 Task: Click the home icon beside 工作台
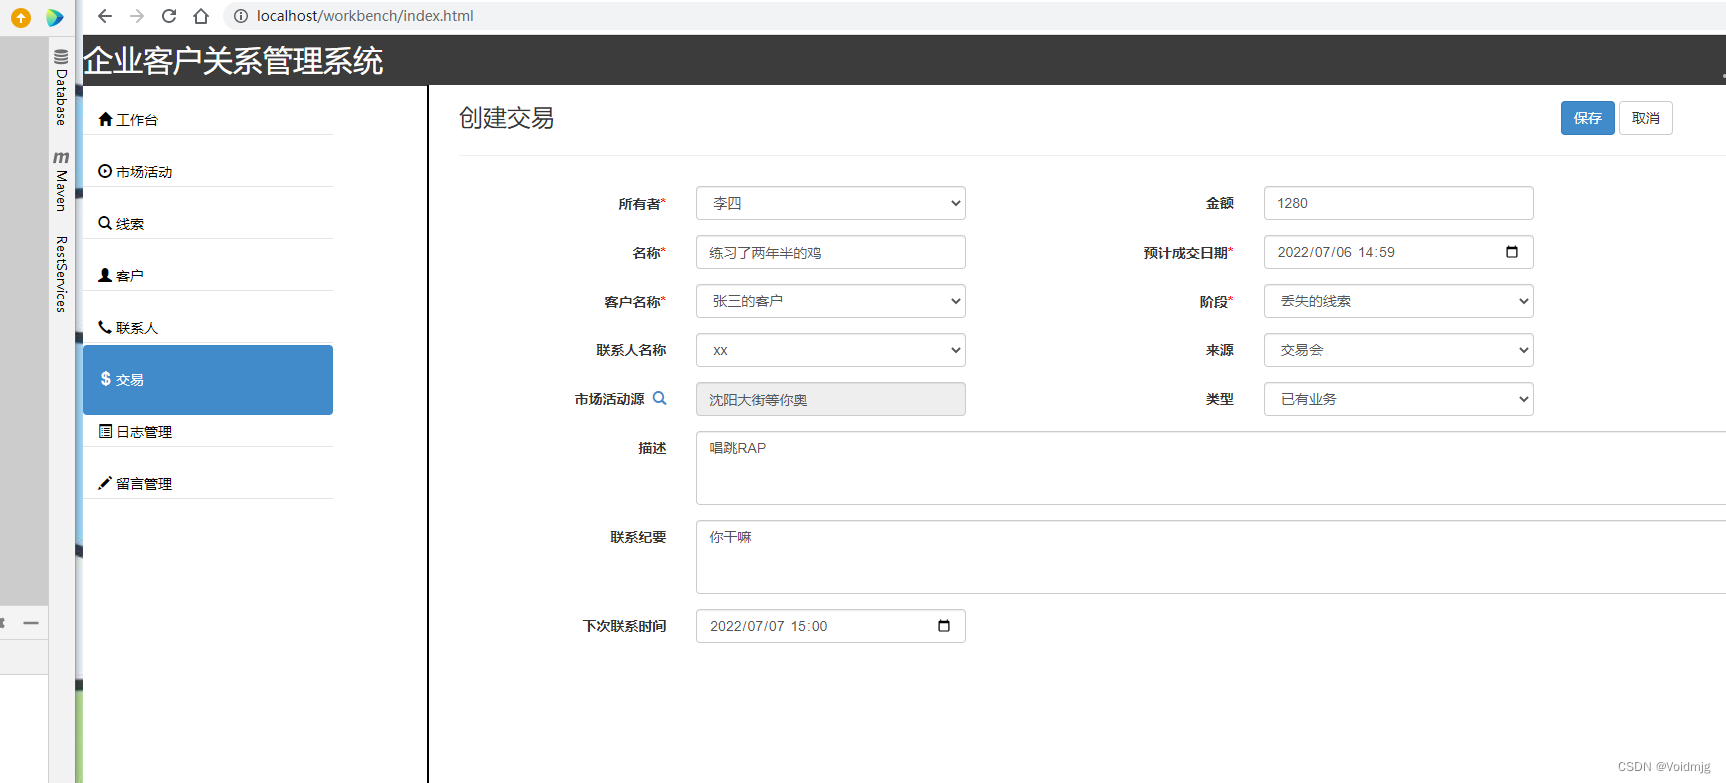tap(105, 119)
